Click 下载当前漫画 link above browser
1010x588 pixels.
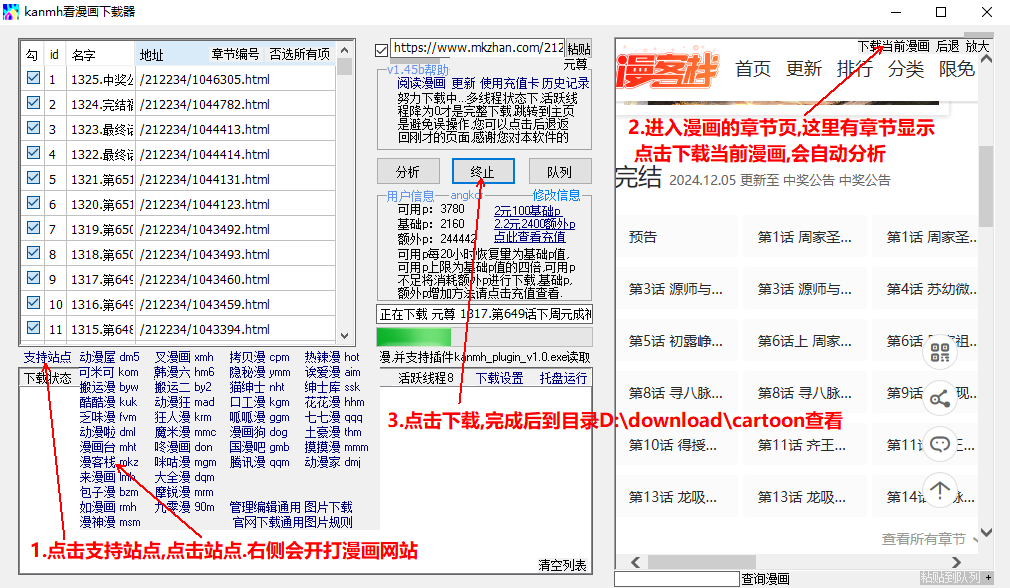[x=893, y=46]
